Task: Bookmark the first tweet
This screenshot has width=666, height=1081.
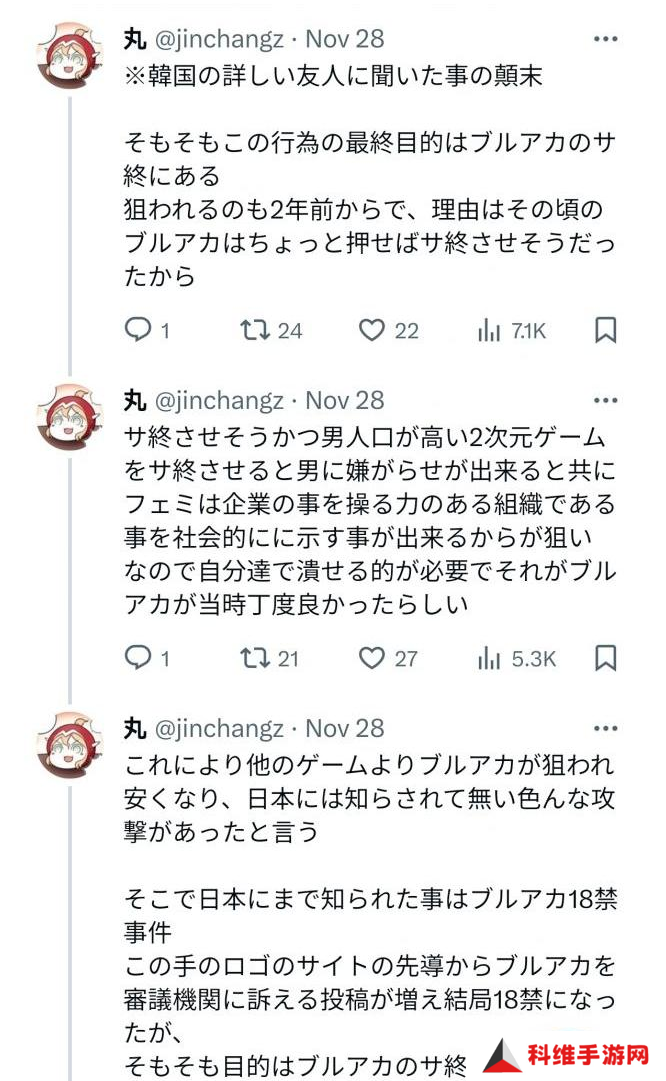Action: [x=605, y=330]
